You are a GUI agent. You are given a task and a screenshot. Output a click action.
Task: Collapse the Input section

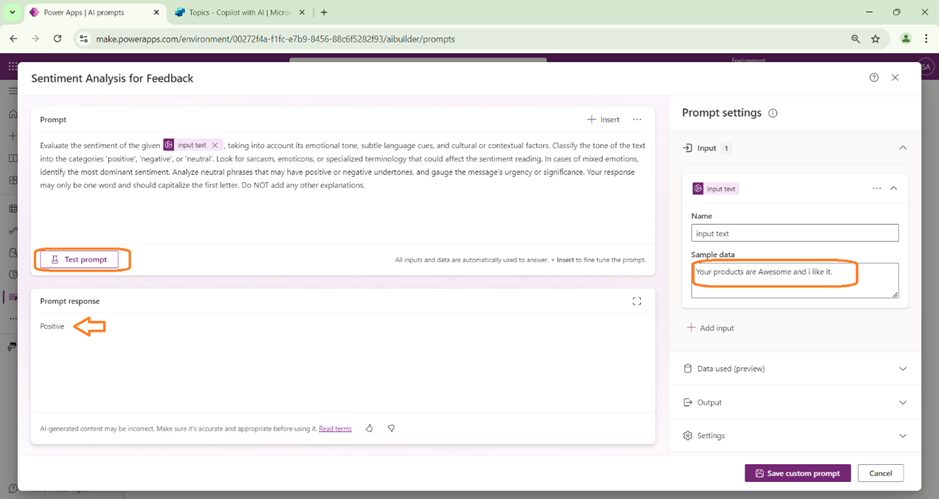click(x=902, y=148)
